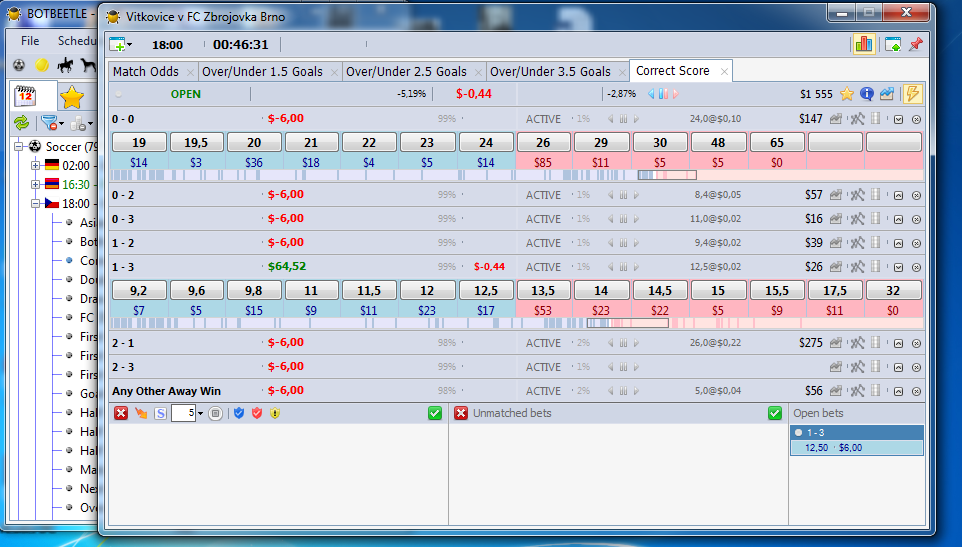Expand the 1 - 2 ladder panel
This screenshot has height=547, width=962.
(x=898, y=243)
